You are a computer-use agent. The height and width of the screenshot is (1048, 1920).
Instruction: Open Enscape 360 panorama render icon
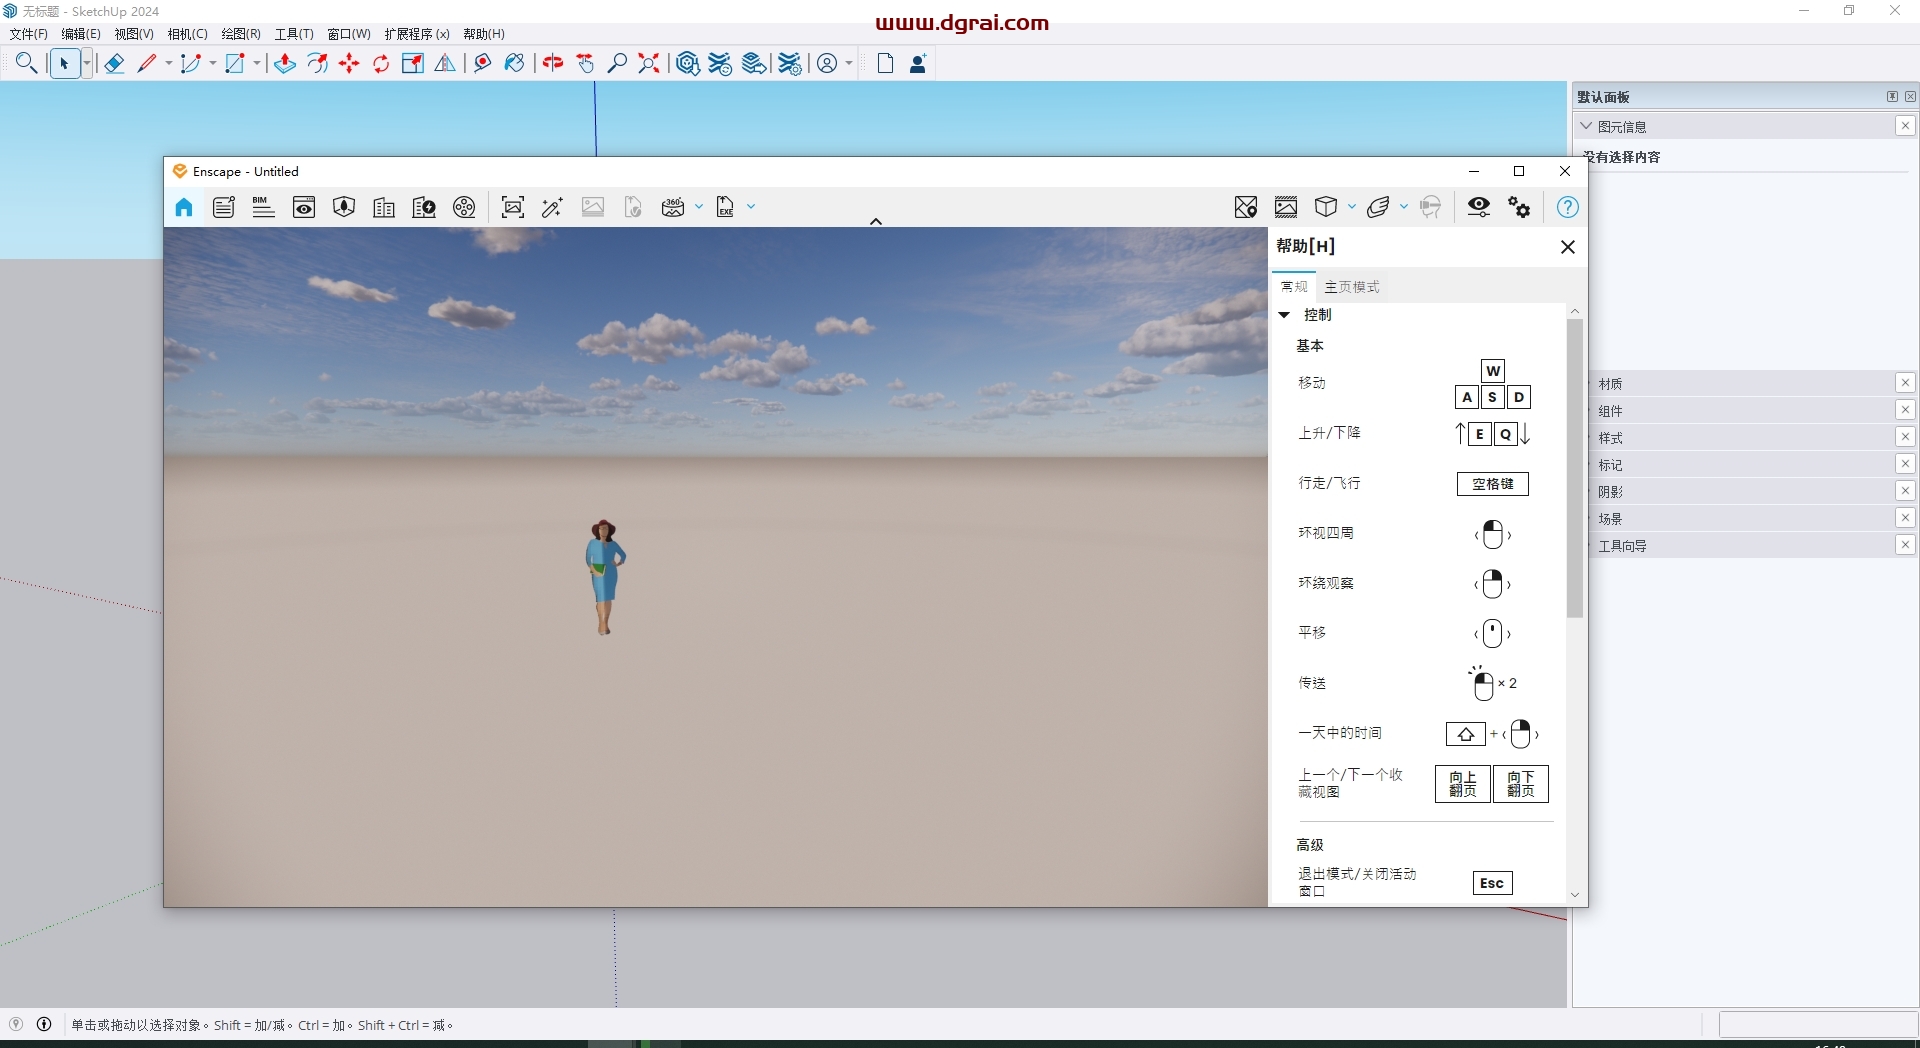tap(673, 207)
